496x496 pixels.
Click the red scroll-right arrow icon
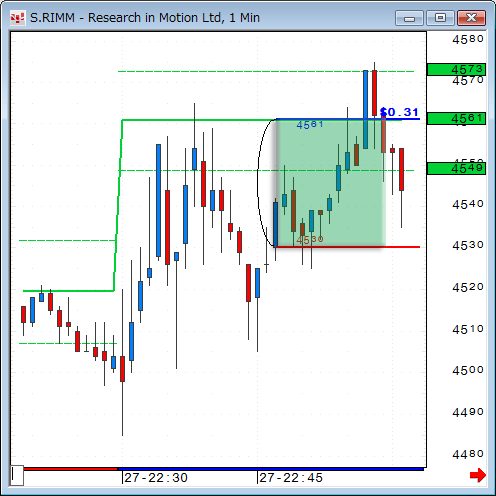(478, 475)
